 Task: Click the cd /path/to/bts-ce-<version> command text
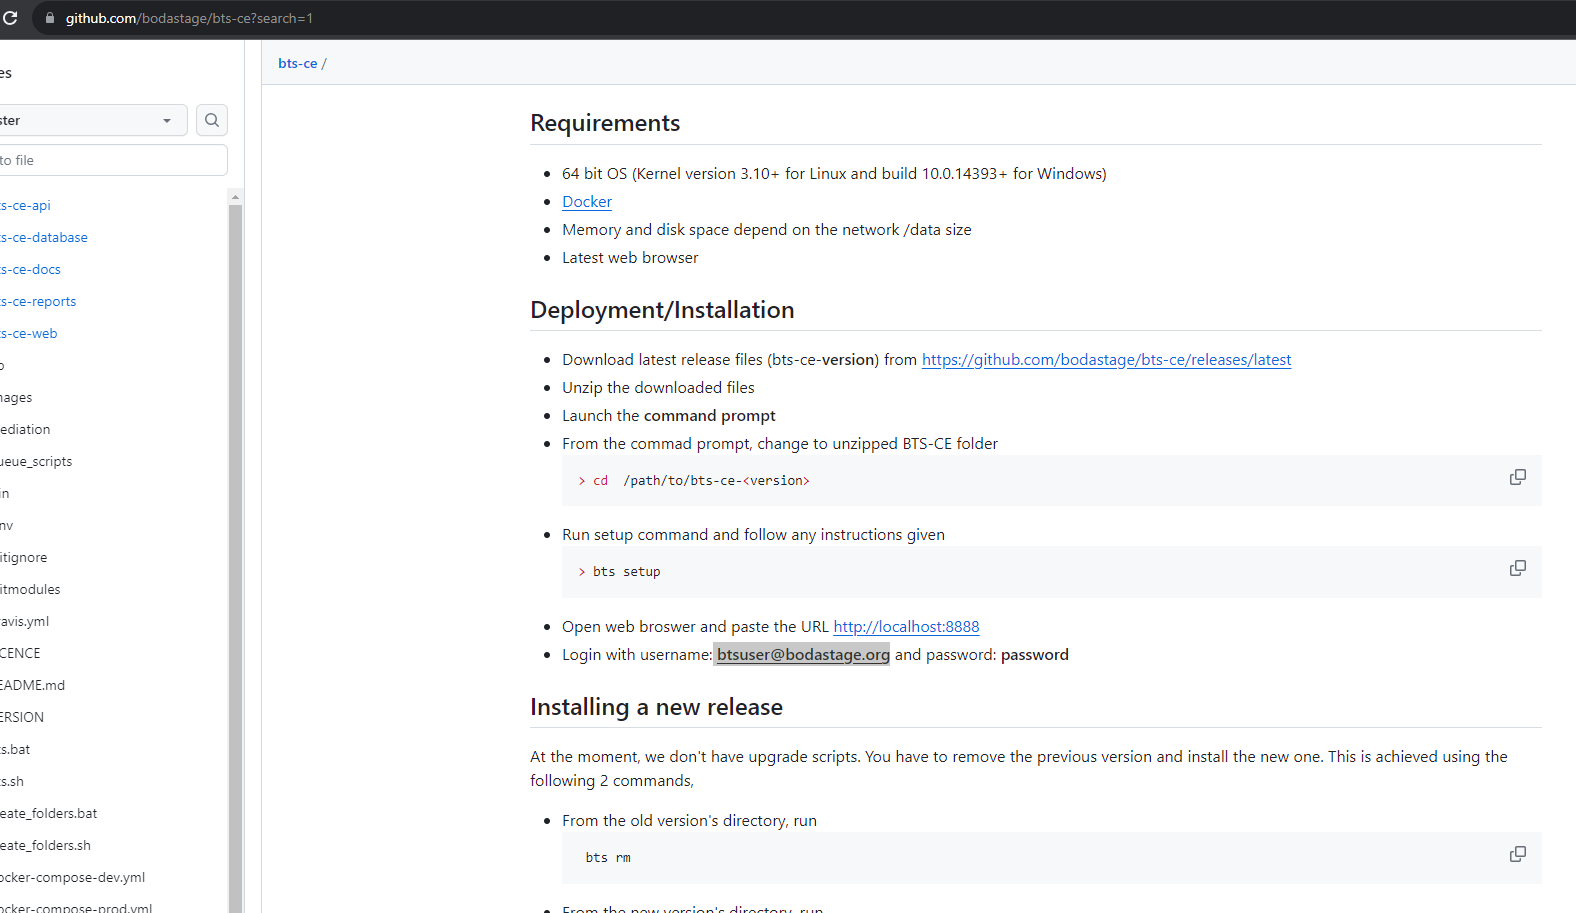(701, 481)
